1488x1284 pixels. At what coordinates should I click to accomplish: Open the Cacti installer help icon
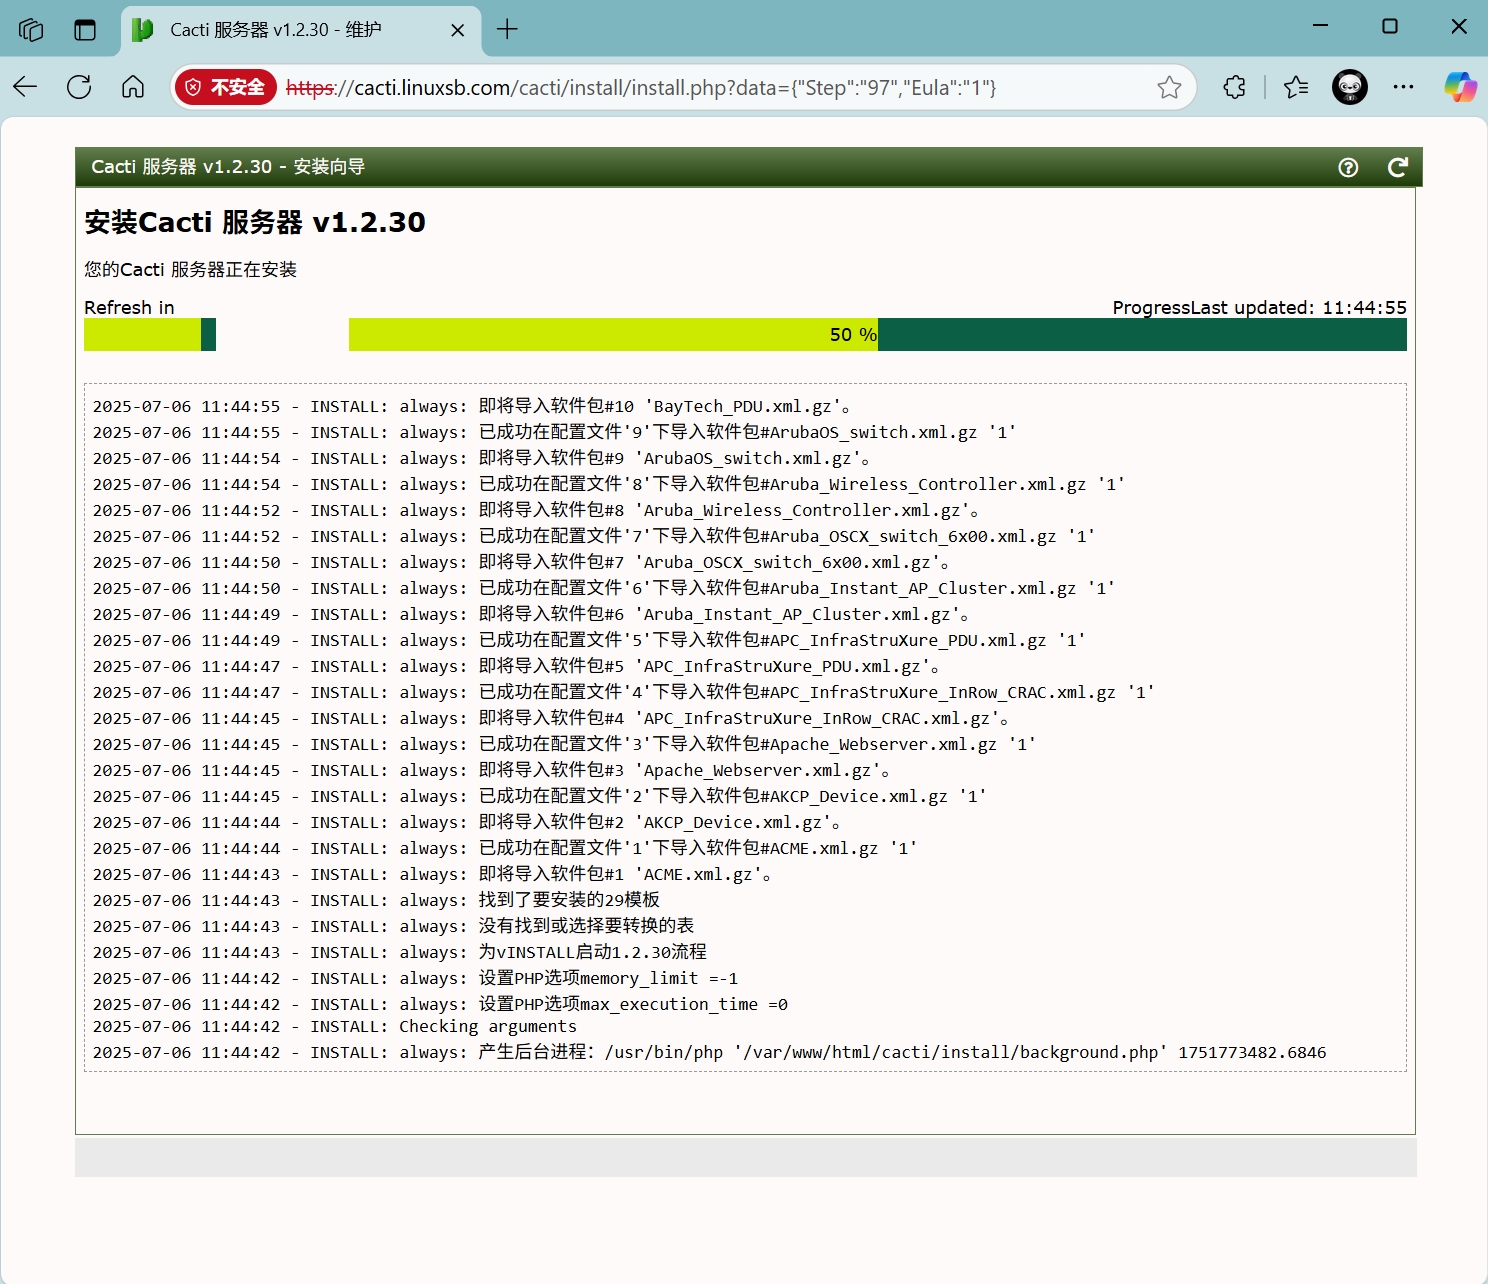tap(1348, 167)
